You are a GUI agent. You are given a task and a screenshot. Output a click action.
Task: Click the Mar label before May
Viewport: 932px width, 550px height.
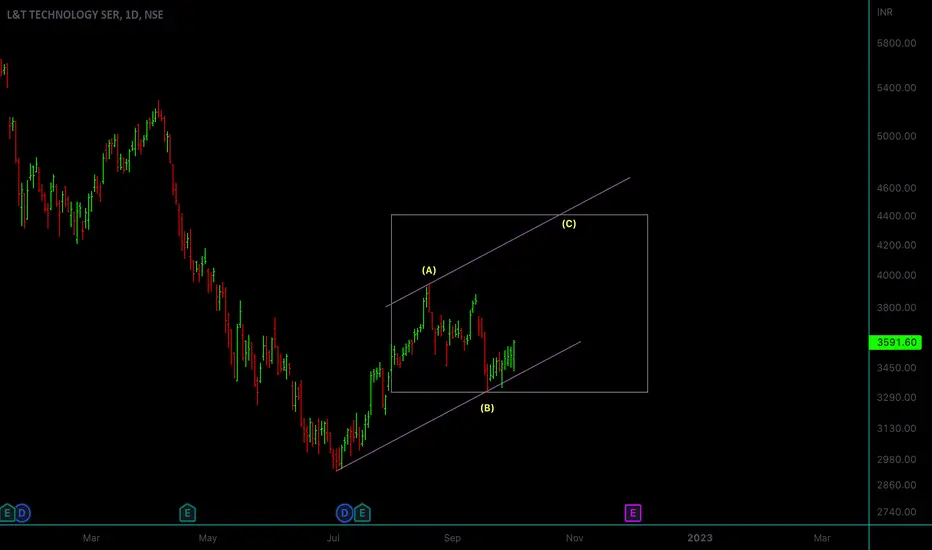[x=91, y=538]
